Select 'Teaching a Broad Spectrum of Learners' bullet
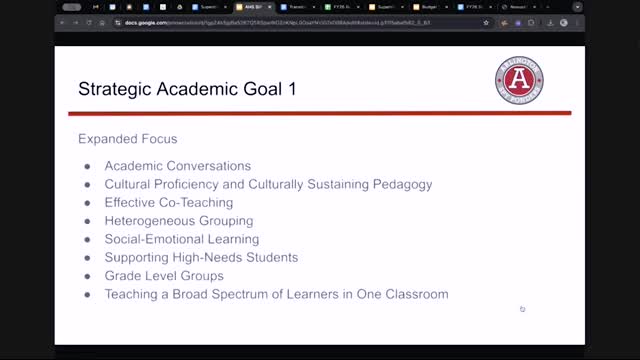 [276, 294]
